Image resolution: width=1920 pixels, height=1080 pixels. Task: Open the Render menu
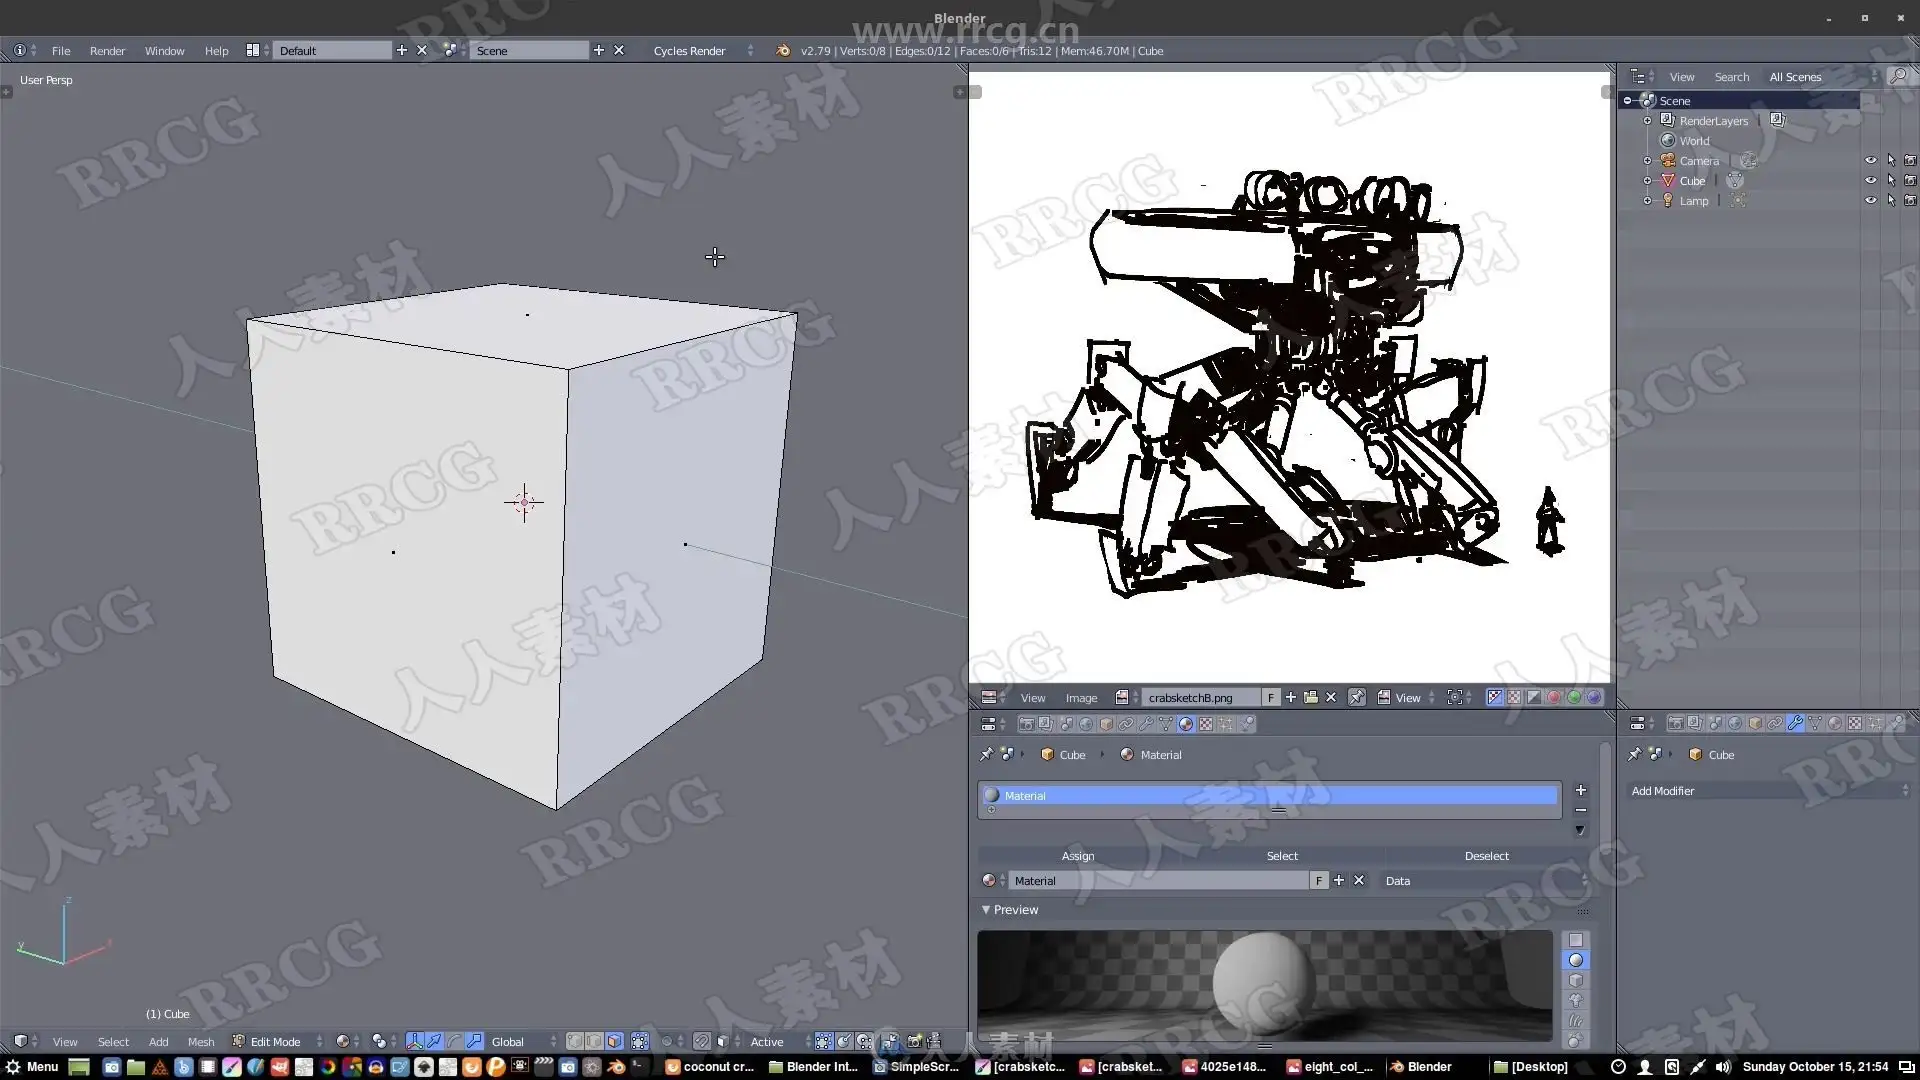tap(107, 50)
